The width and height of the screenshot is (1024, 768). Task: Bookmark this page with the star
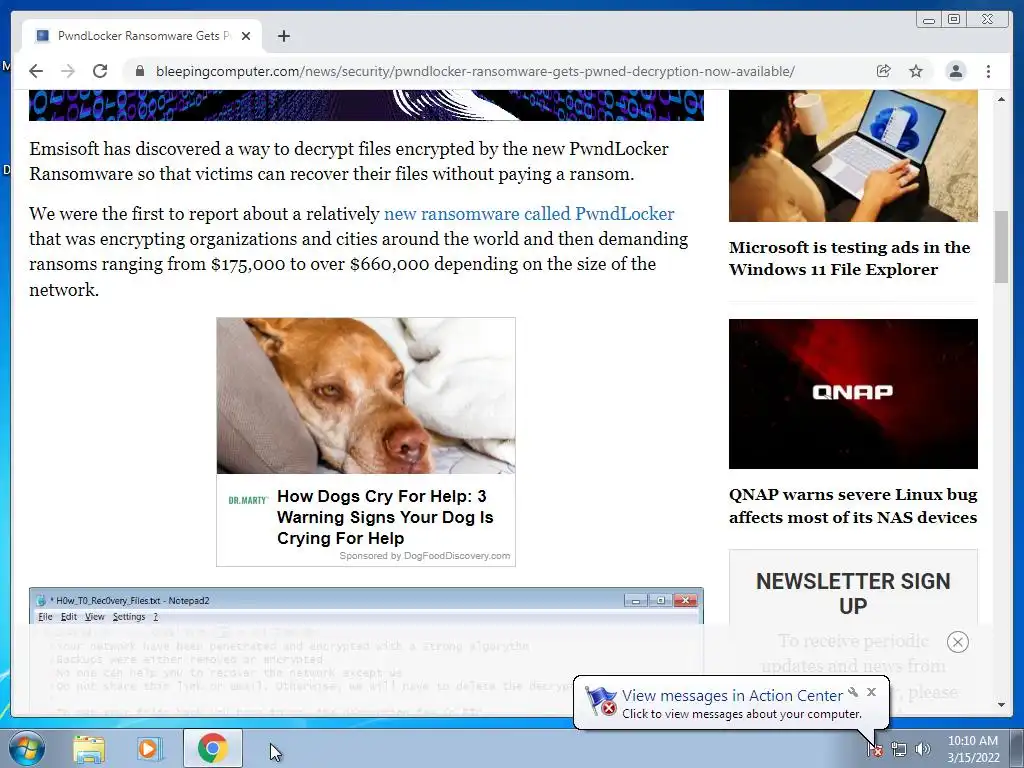(916, 71)
